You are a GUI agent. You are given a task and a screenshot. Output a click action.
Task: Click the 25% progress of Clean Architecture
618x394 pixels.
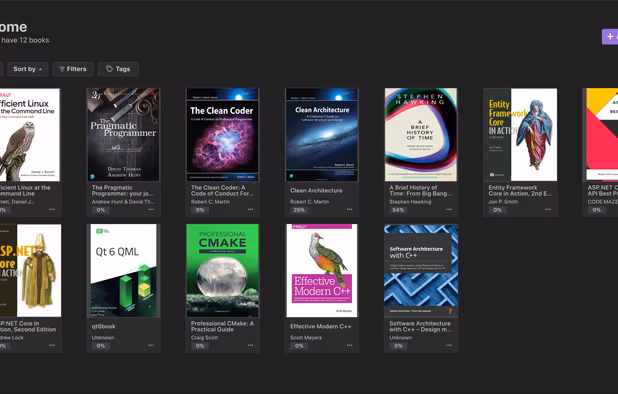pyautogui.click(x=299, y=210)
